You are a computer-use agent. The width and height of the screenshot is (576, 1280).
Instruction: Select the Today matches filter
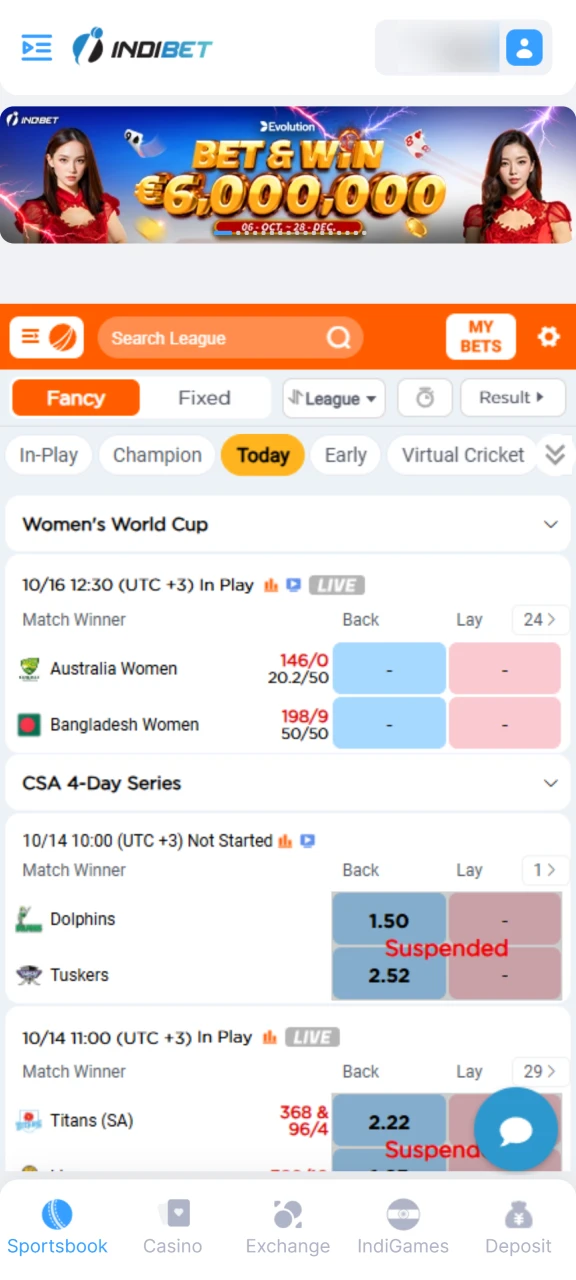point(262,455)
